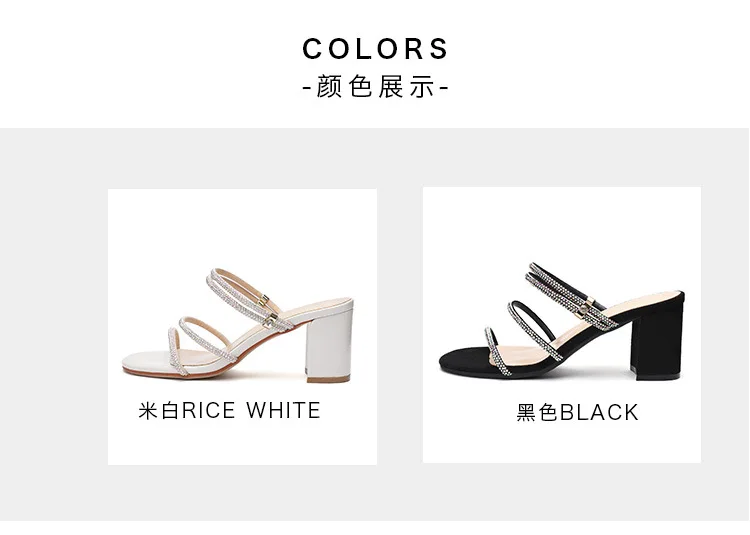Select the black sandal's front toe strap
The width and height of the screenshot is (750, 535).
click(498, 351)
